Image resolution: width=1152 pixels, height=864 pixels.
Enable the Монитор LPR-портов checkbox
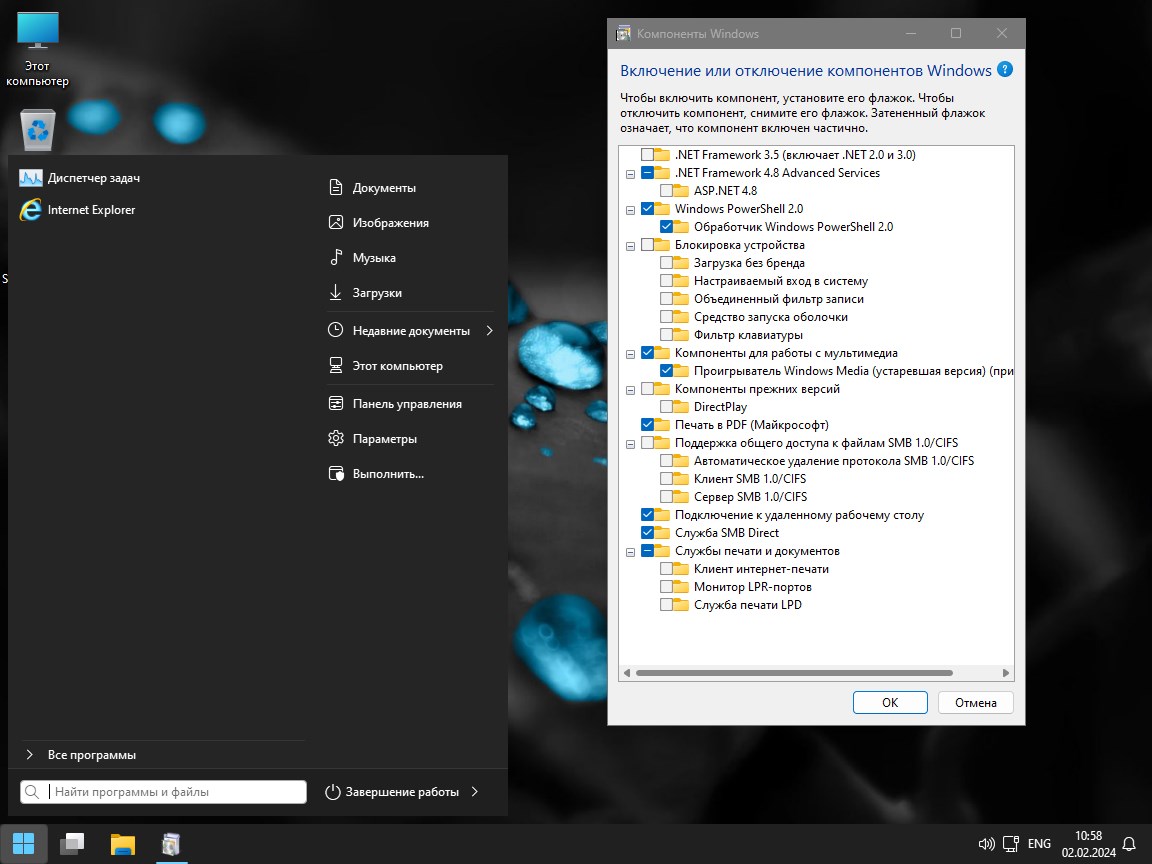coord(666,587)
